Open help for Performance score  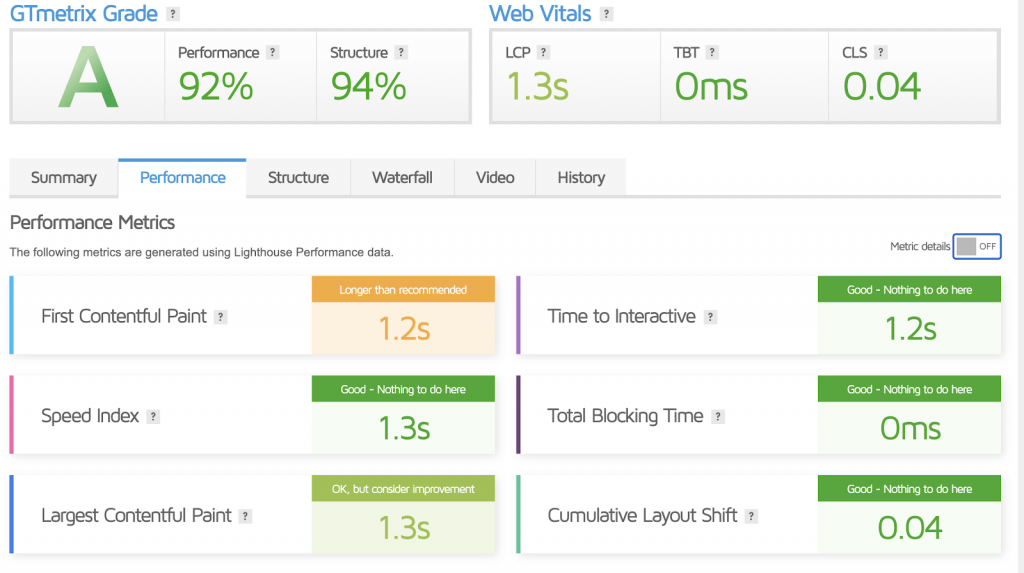[273, 53]
